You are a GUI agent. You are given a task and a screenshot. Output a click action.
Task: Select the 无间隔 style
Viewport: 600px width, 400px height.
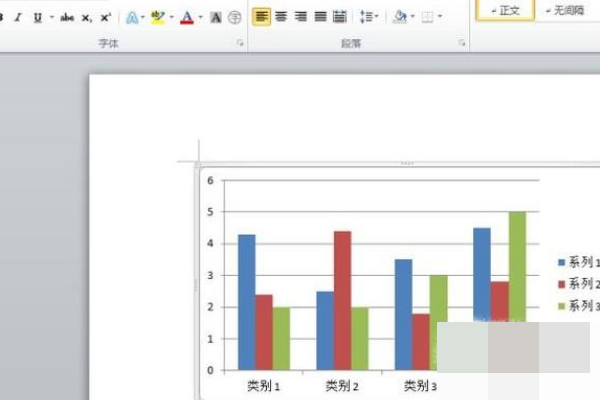click(x=565, y=10)
